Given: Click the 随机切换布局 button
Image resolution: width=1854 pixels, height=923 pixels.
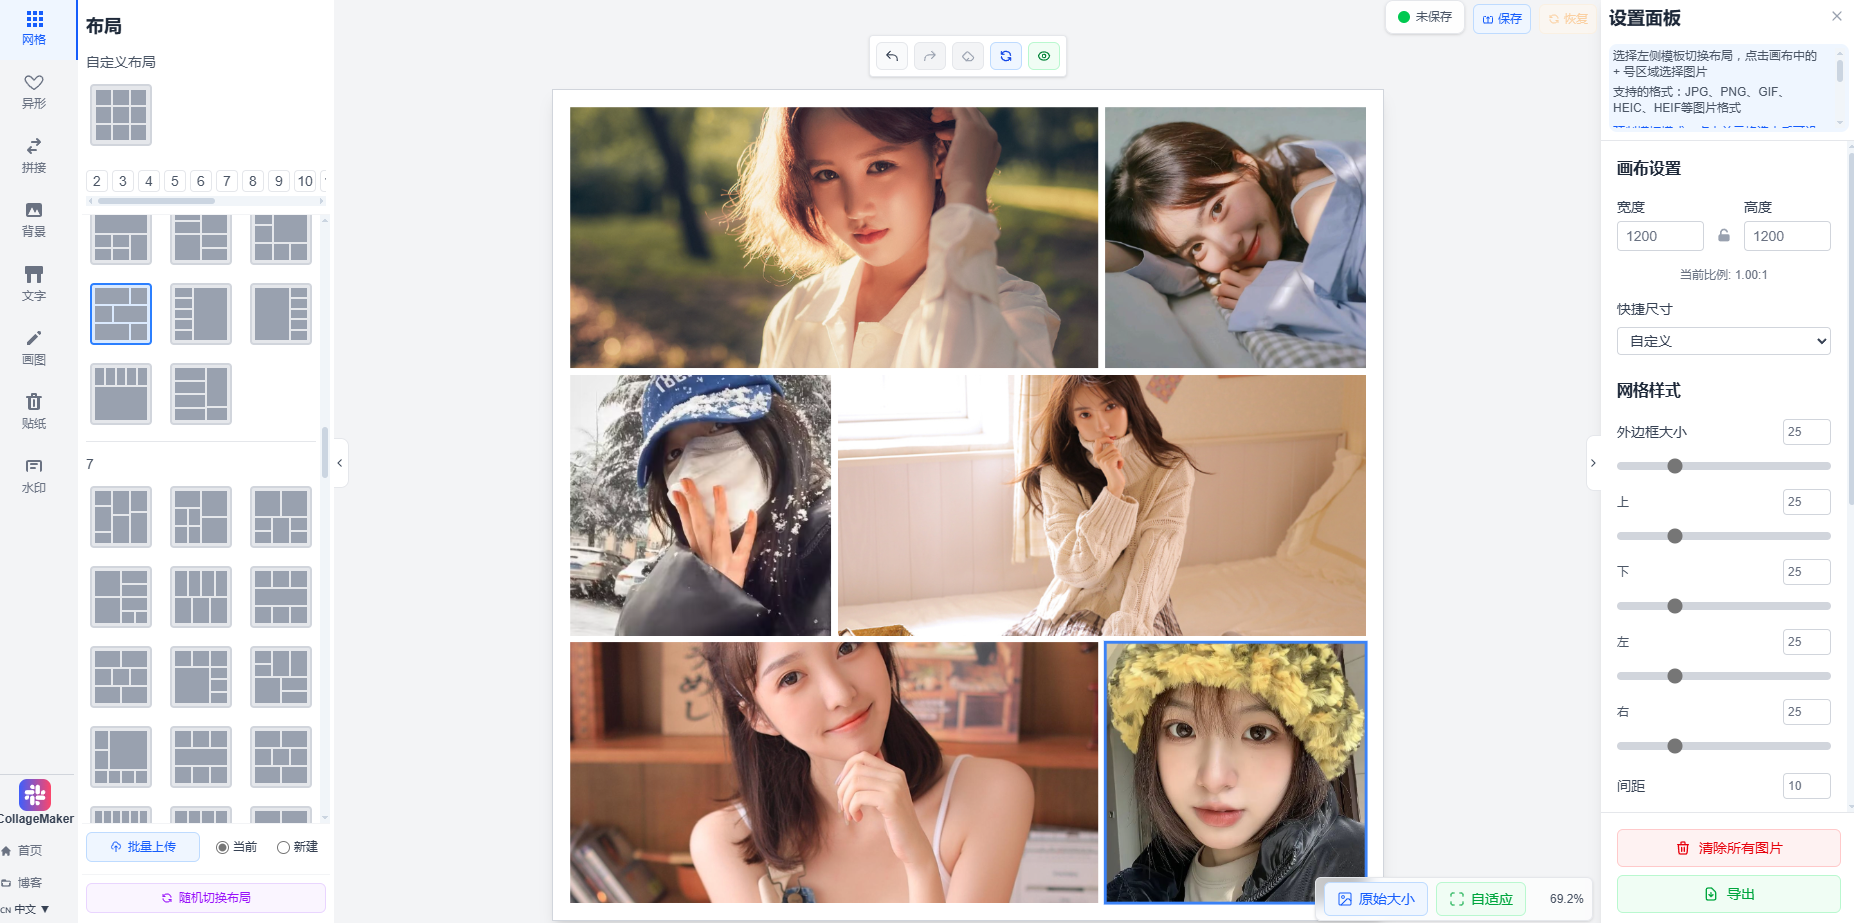Looking at the screenshot, I should point(206,898).
